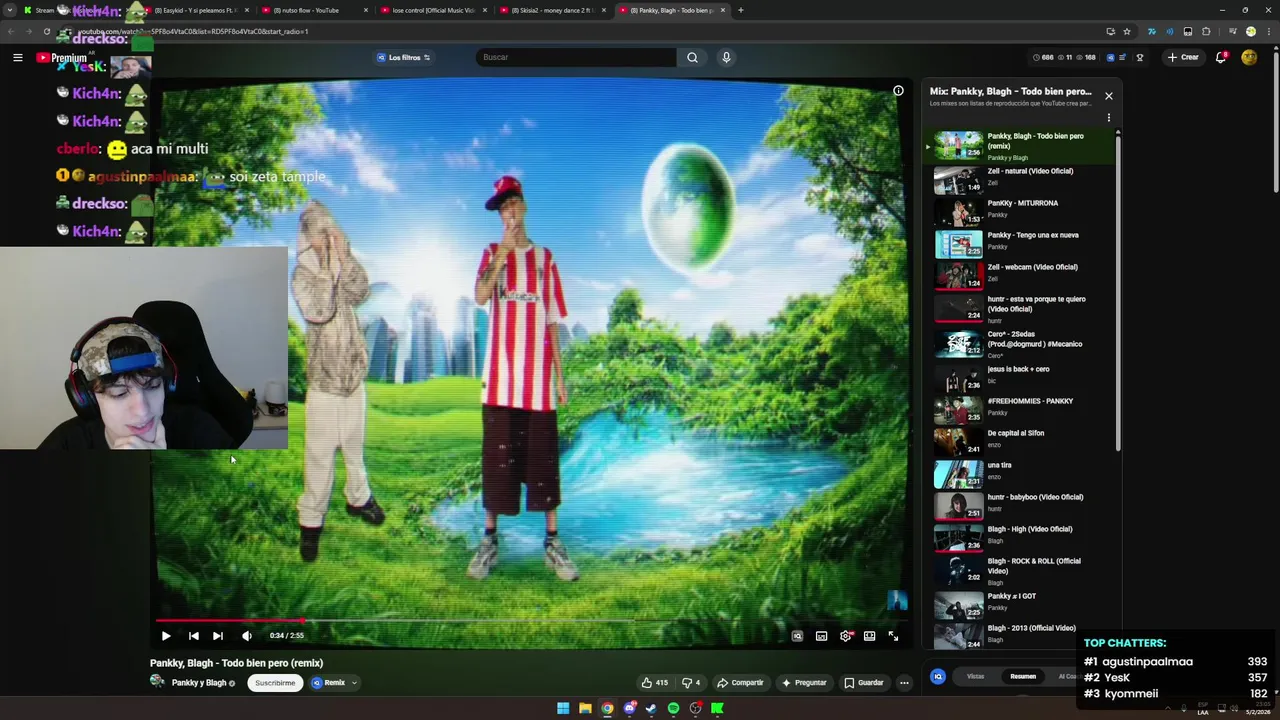Select huntr - babyboo (Video Oficial)
Image resolution: width=1280 pixels, height=720 pixels.
click(x=1022, y=504)
